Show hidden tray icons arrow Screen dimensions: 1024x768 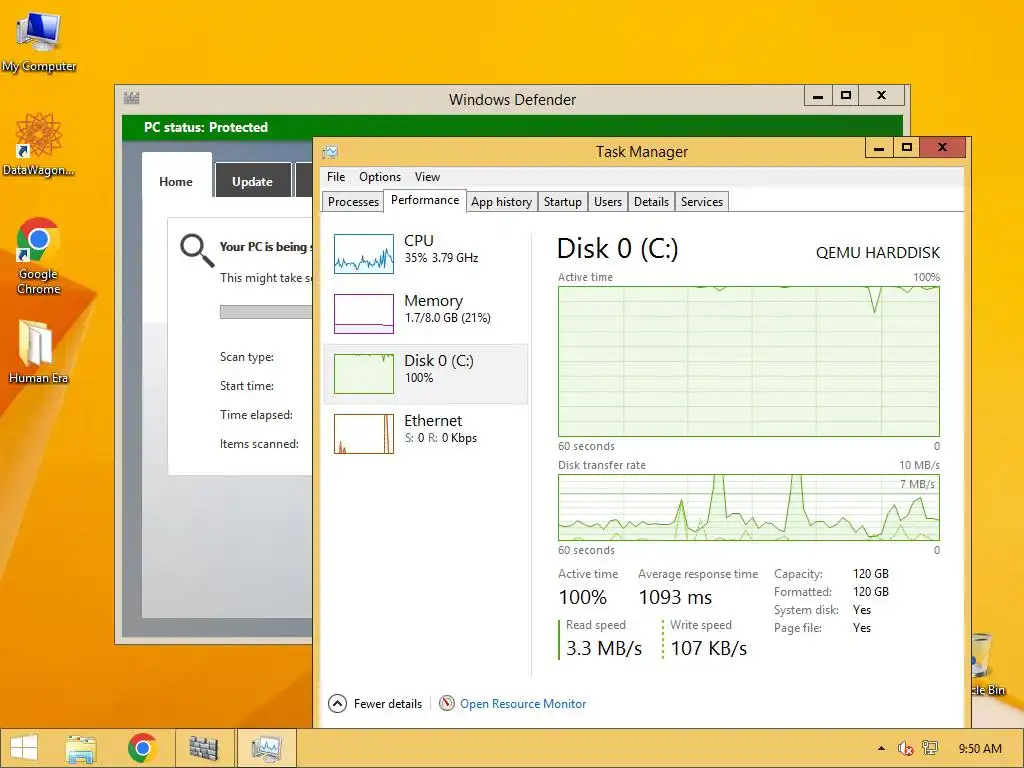(x=881, y=748)
